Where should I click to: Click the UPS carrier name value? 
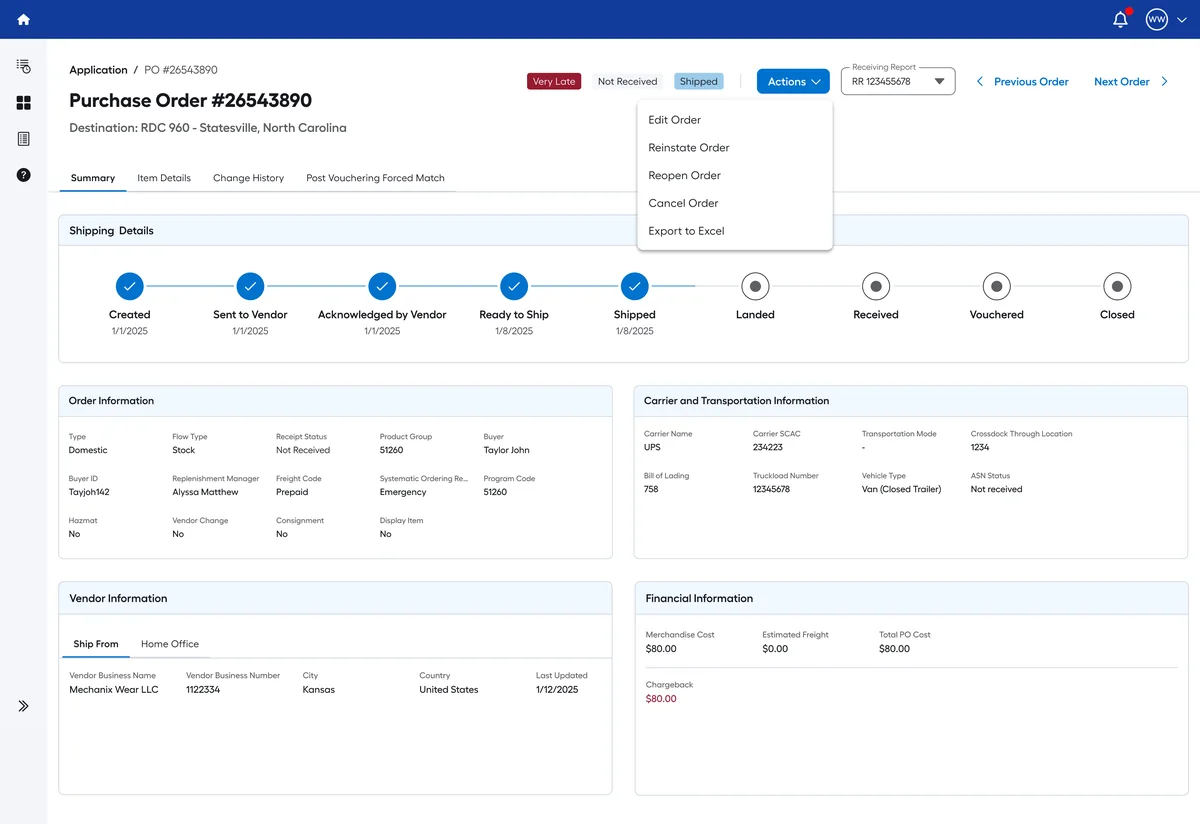tap(652, 447)
